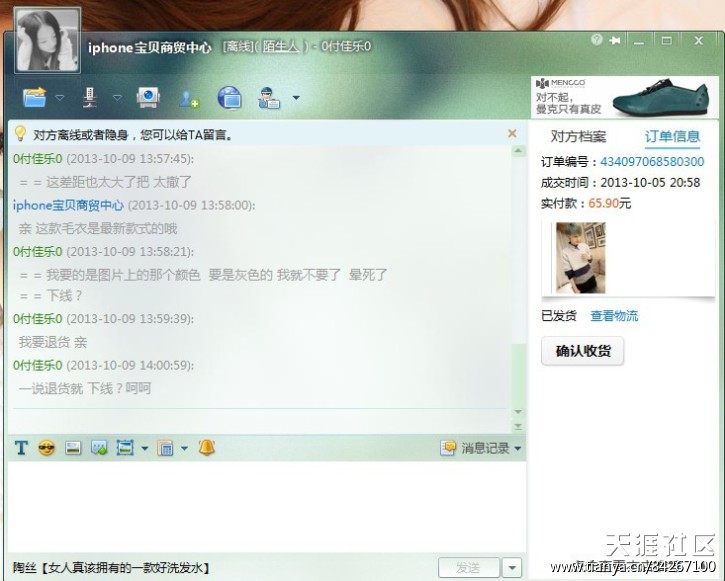Open the voice chat microphone icon
This screenshot has height=581, width=725.
click(90, 97)
